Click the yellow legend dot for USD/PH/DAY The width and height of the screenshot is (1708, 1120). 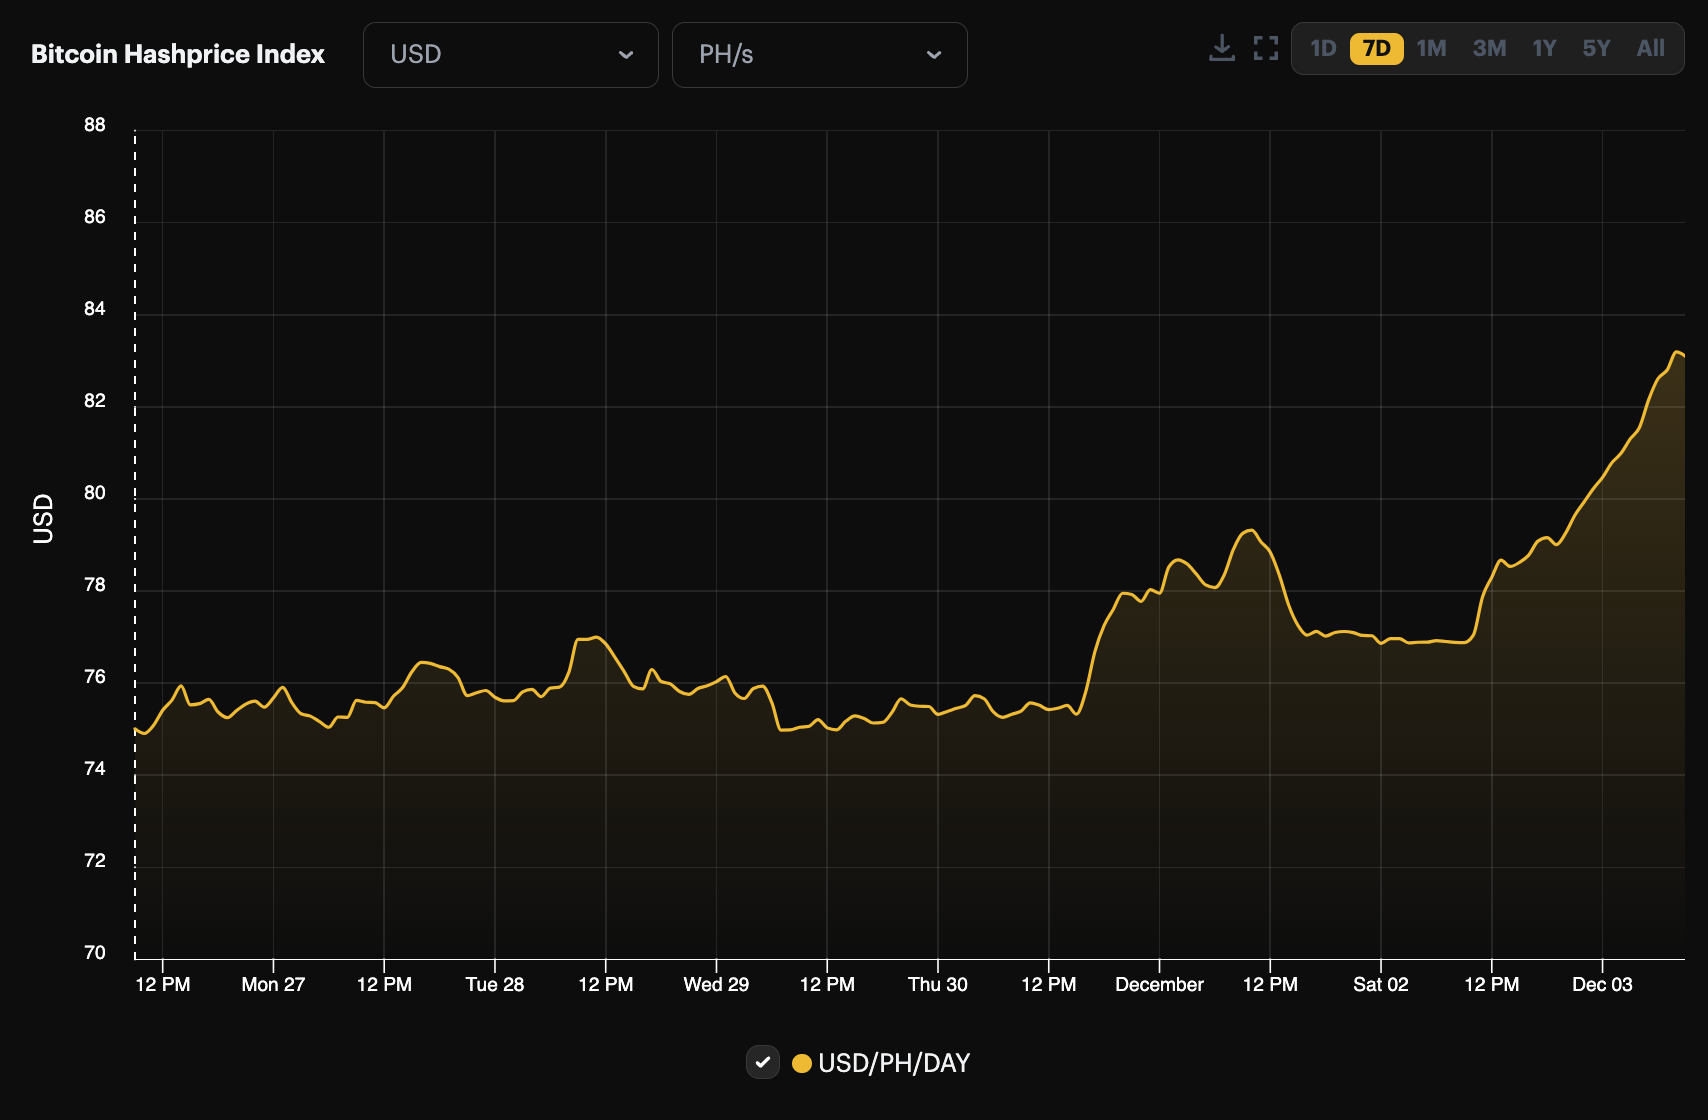pyautogui.click(x=802, y=1063)
